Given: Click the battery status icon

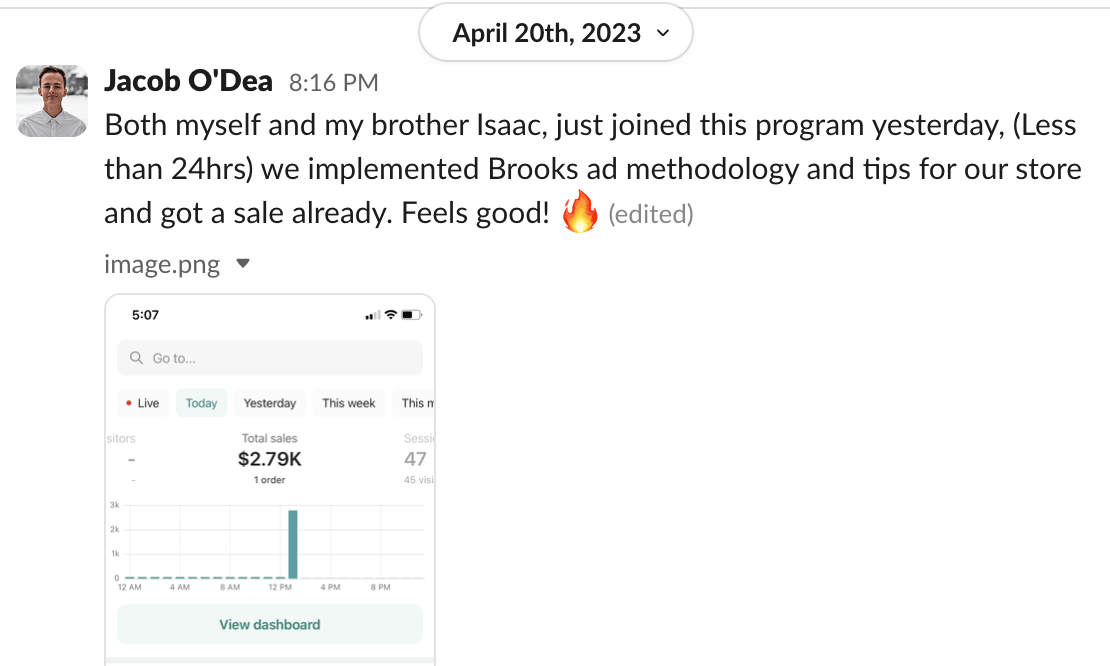Looking at the screenshot, I should pyautogui.click(x=410, y=315).
